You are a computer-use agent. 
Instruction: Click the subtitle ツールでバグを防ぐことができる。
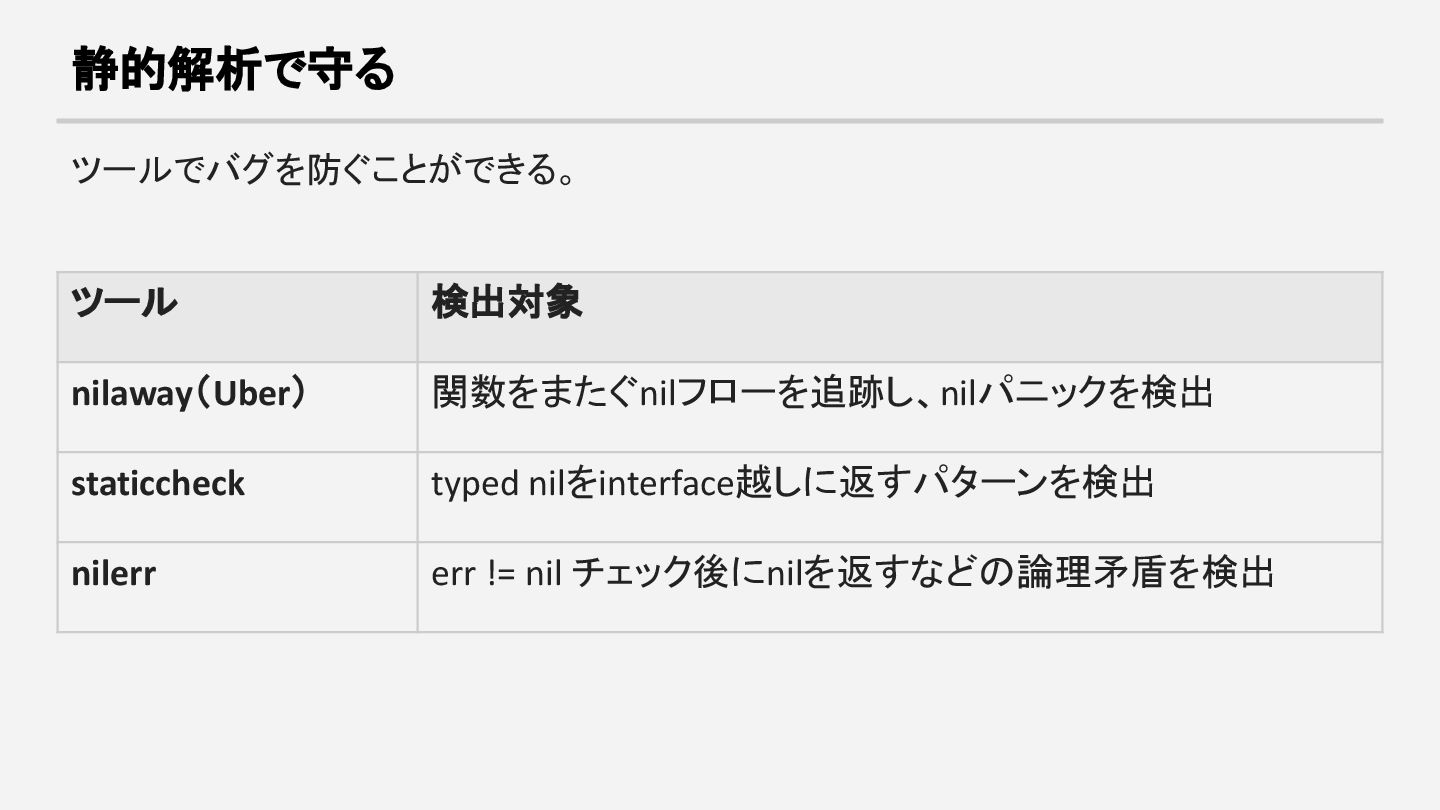tap(324, 170)
